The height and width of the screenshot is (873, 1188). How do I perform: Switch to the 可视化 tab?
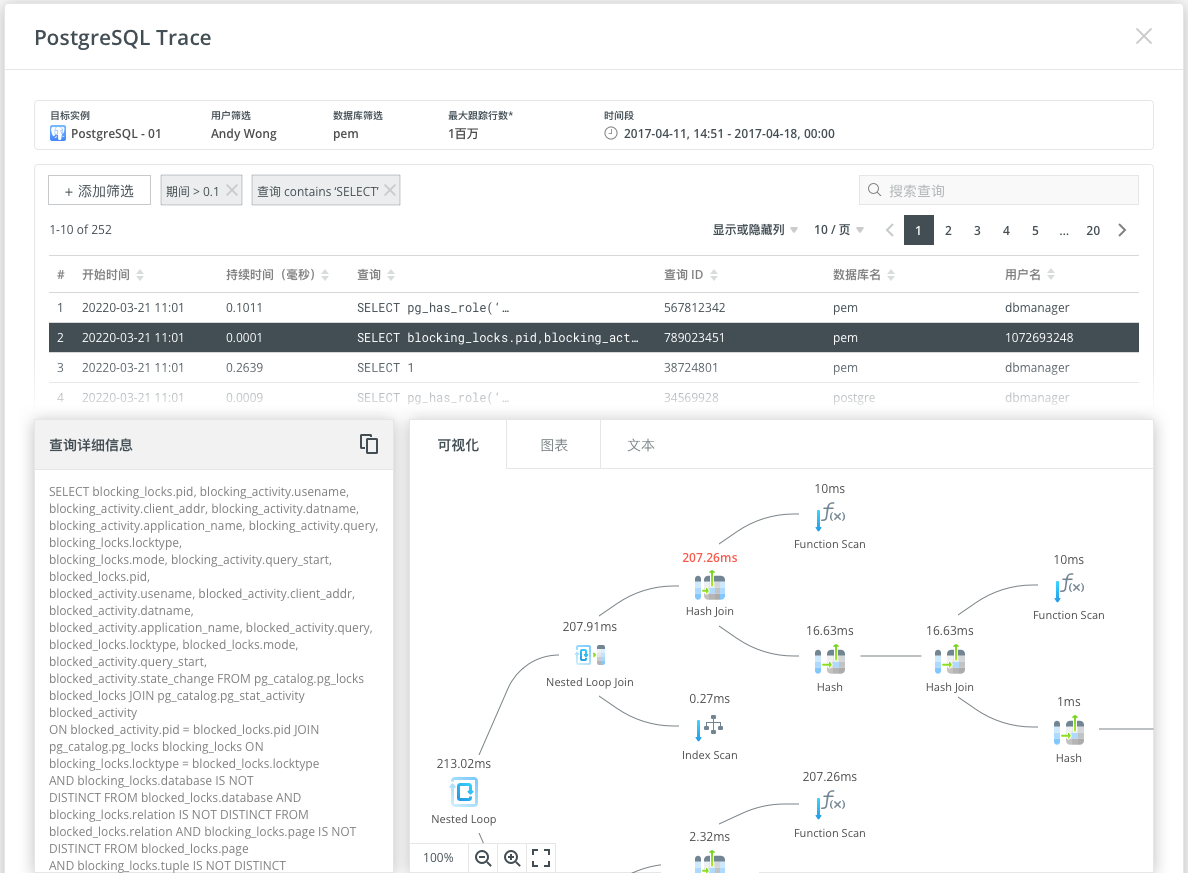[458, 445]
